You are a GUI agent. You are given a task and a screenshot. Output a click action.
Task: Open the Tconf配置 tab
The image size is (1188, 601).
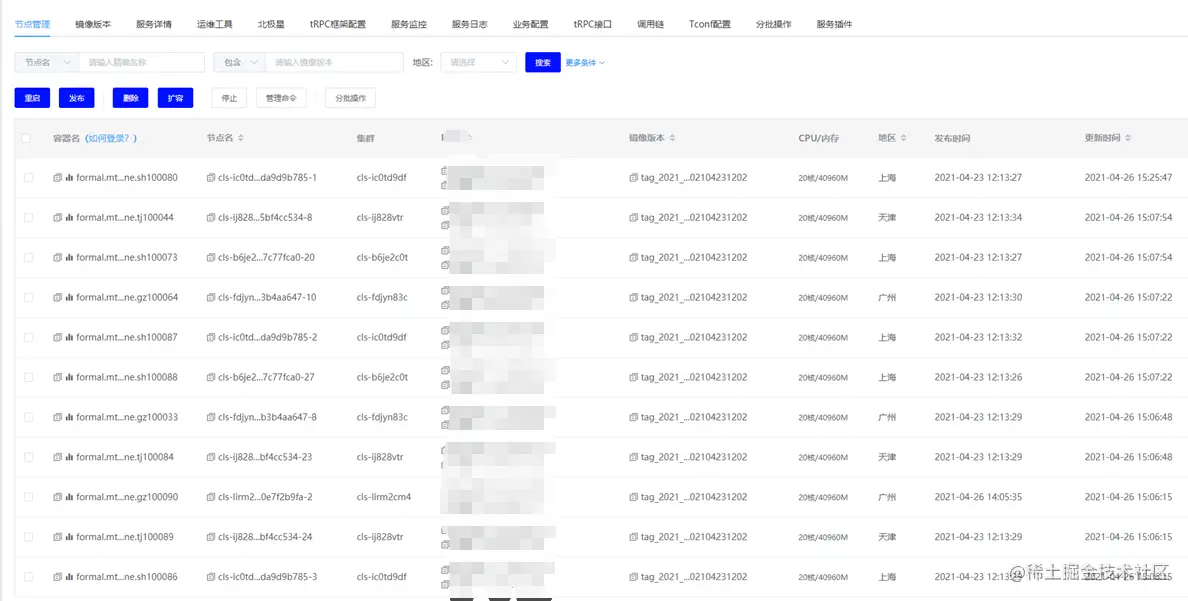pos(710,24)
